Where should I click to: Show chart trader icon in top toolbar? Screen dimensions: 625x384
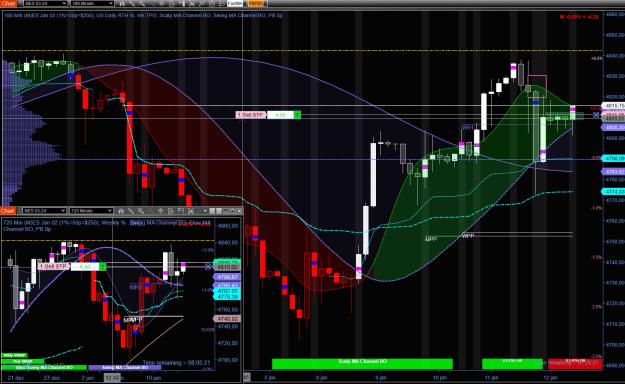[x=182, y=4]
